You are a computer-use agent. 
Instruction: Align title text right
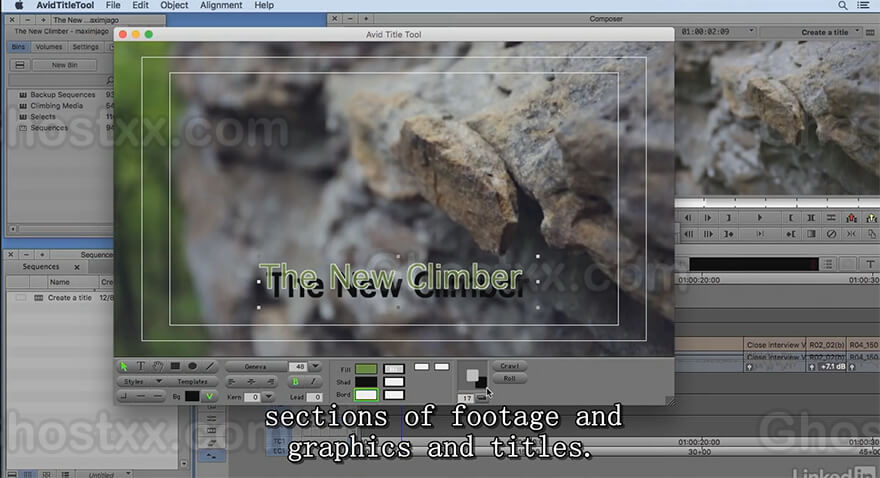[271, 382]
